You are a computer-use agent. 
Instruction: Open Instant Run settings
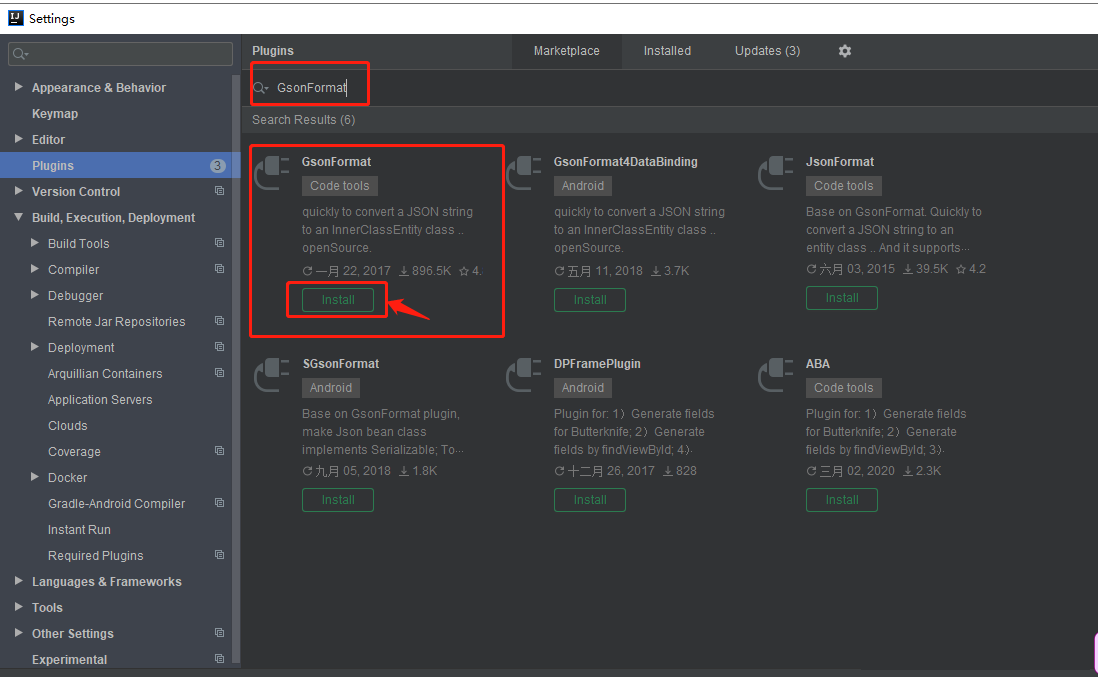79,530
